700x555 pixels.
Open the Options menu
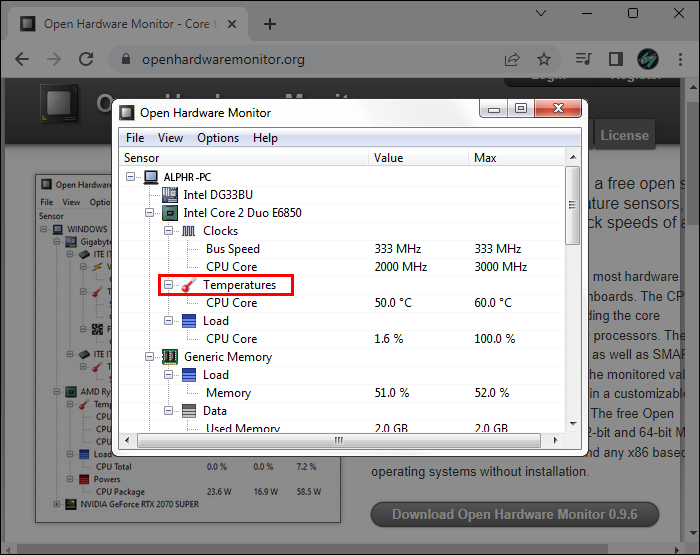pos(218,138)
